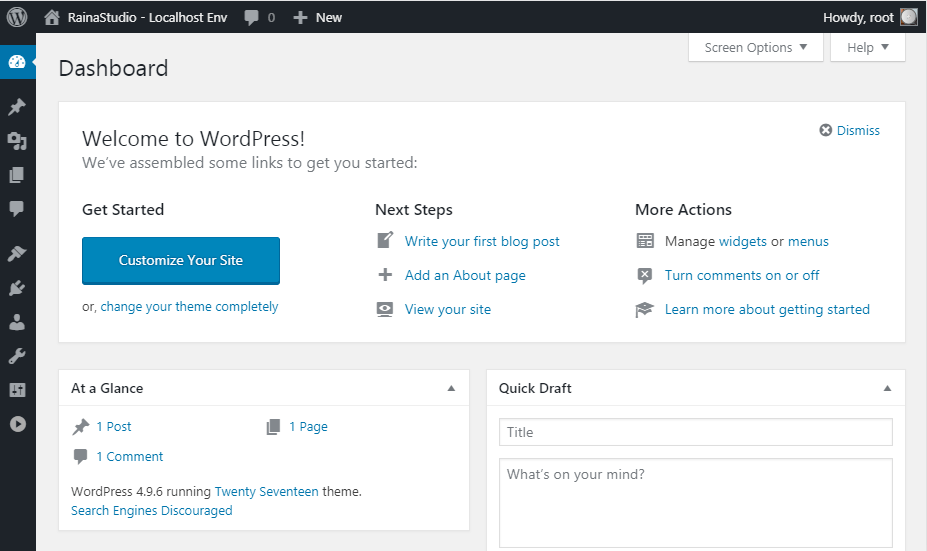Click the Welcome to WordPress! heading
Image resolution: width=927 pixels, height=551 pixels.
pyautogui.click(x=193, y=139)
